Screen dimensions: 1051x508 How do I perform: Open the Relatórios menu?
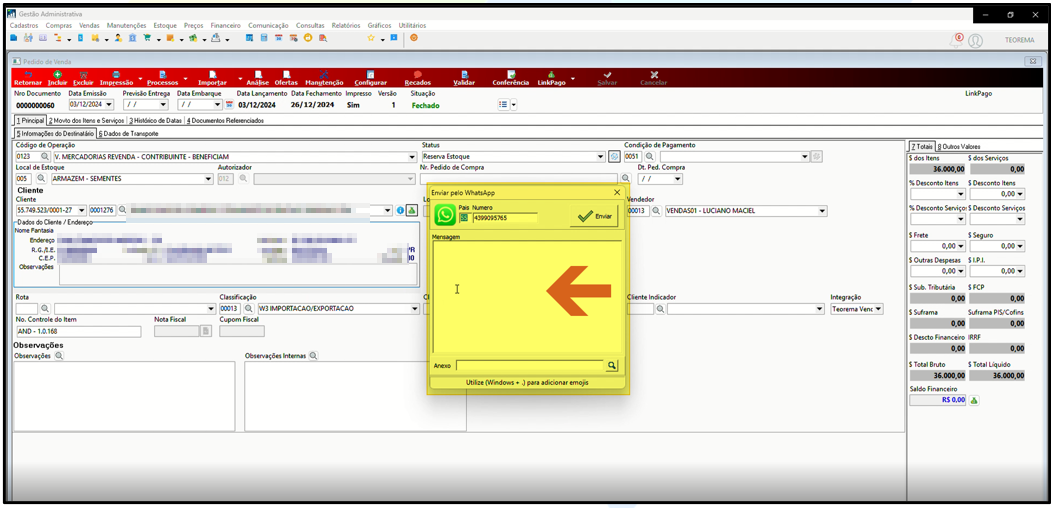(x=347, y=25)
